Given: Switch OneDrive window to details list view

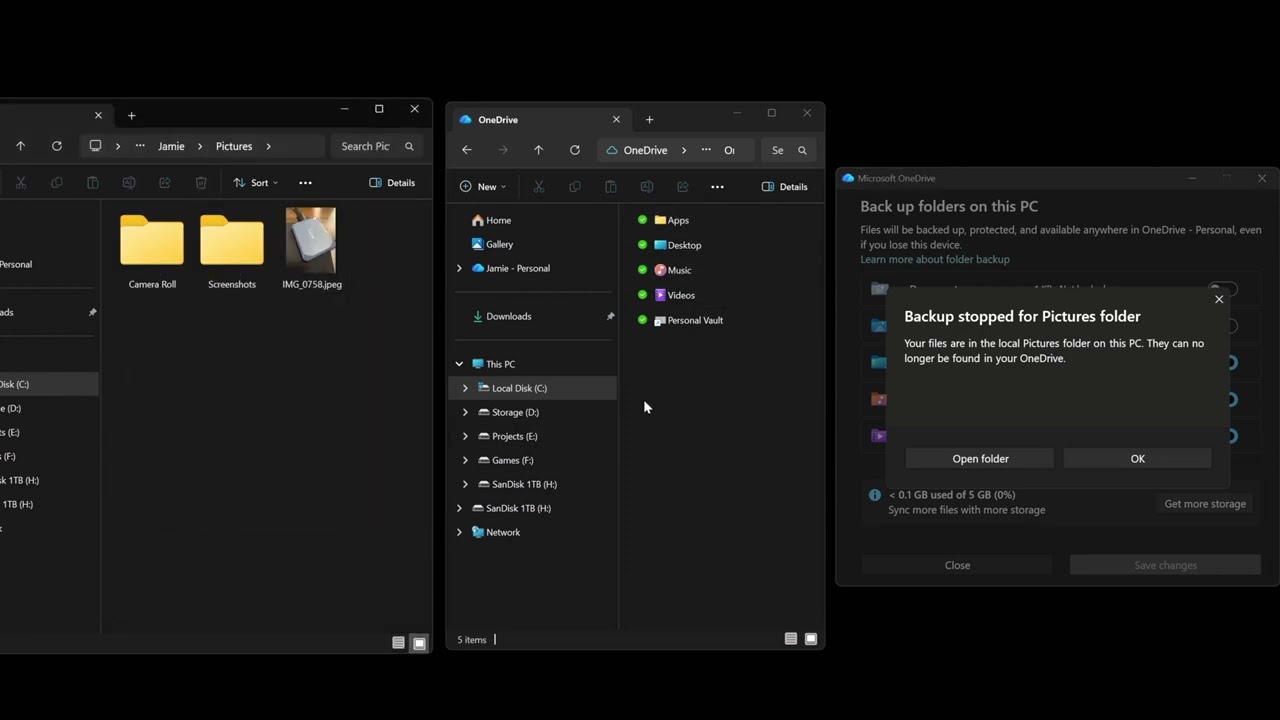Looking at the screenshot, I should (x=791, y=639).
